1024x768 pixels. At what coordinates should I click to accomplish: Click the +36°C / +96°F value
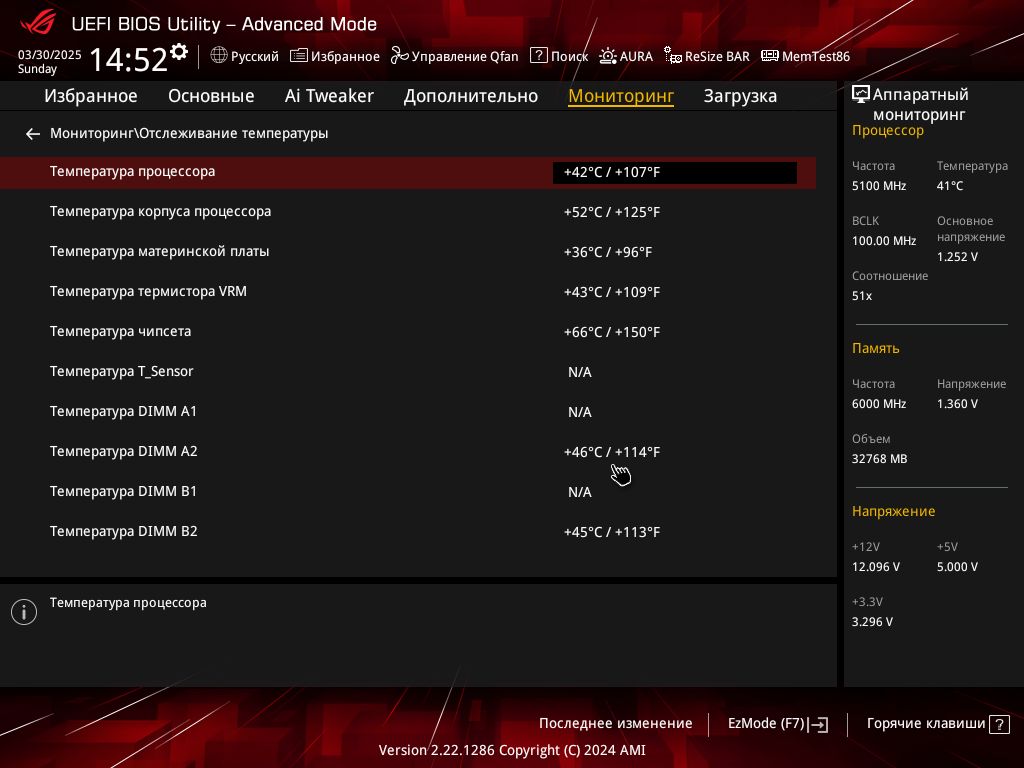(608, 252)
